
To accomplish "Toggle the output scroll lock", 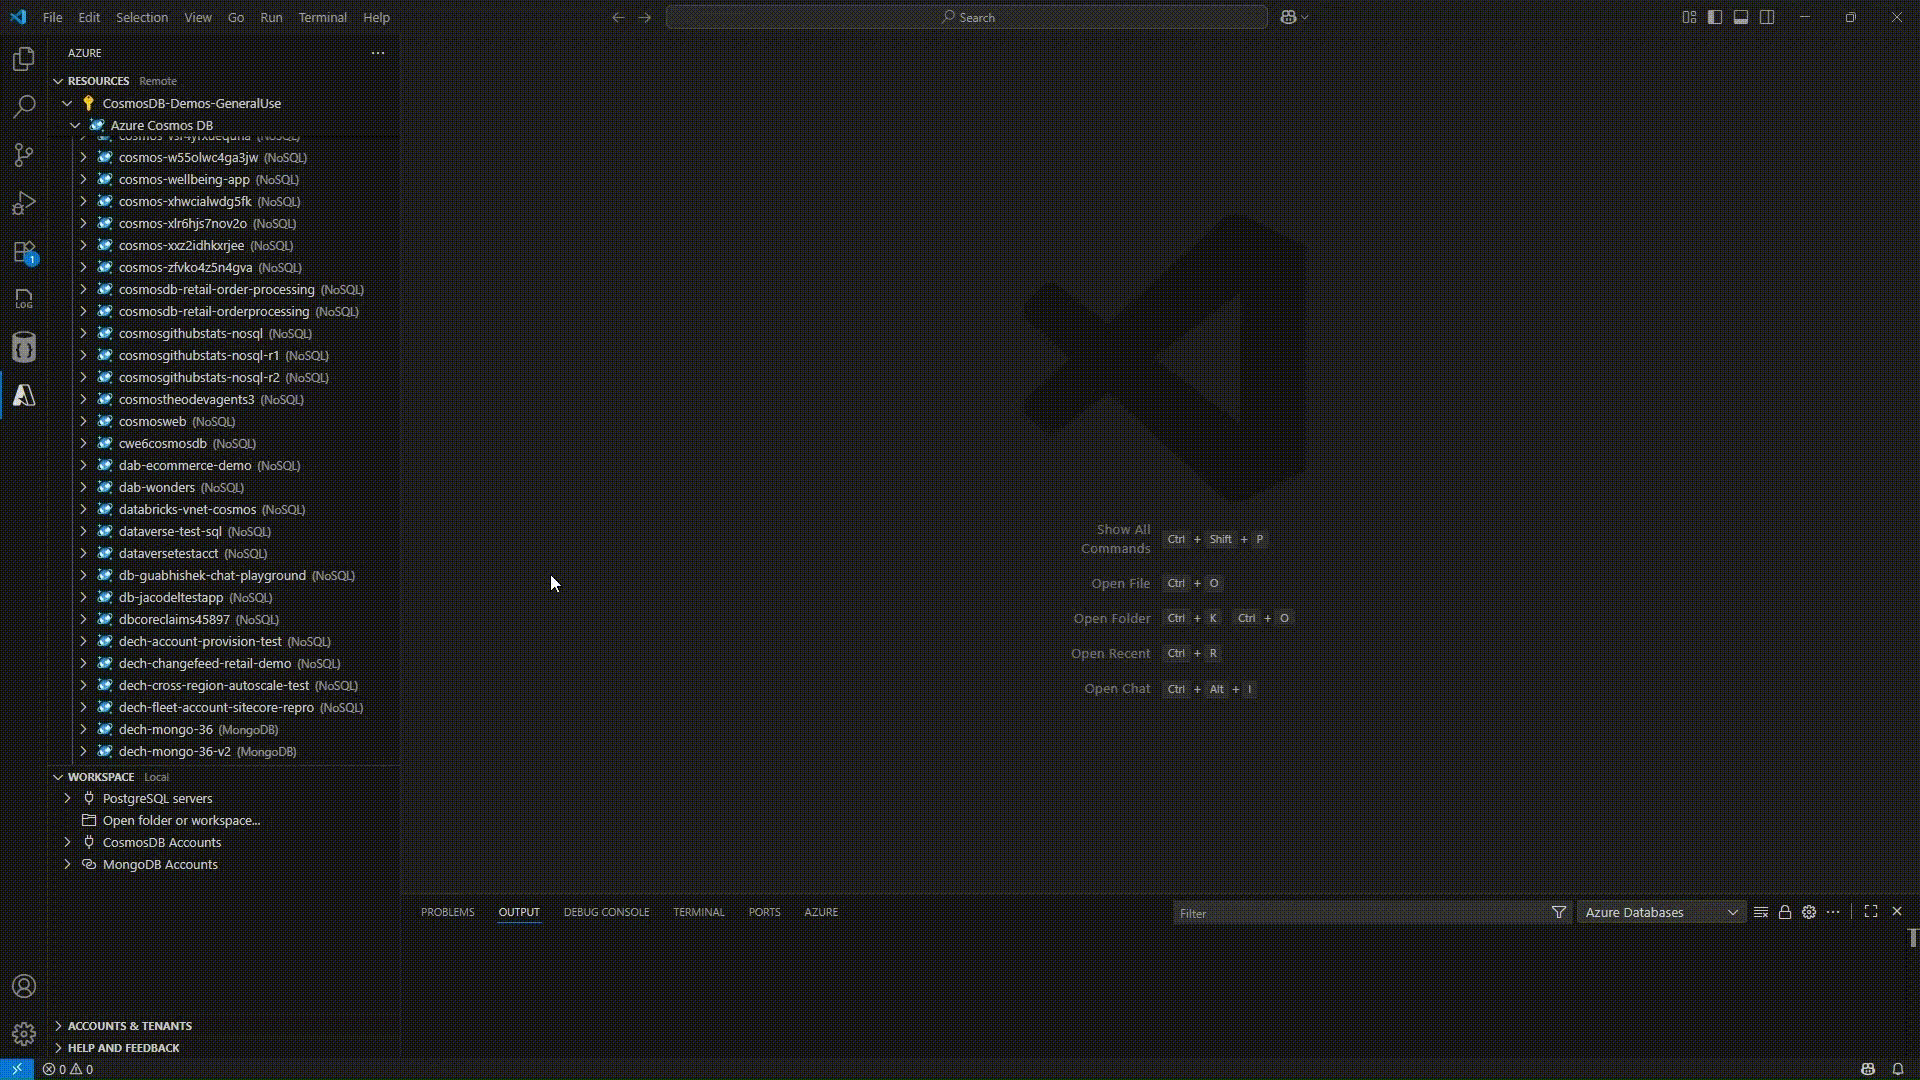I will pos(1785,912).
